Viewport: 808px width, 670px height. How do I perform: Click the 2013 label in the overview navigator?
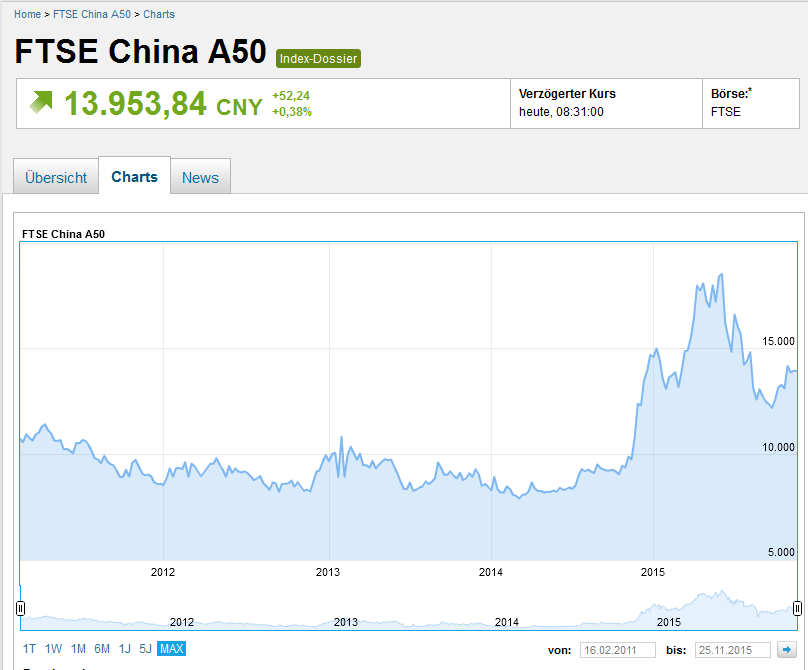click(345, 622)
